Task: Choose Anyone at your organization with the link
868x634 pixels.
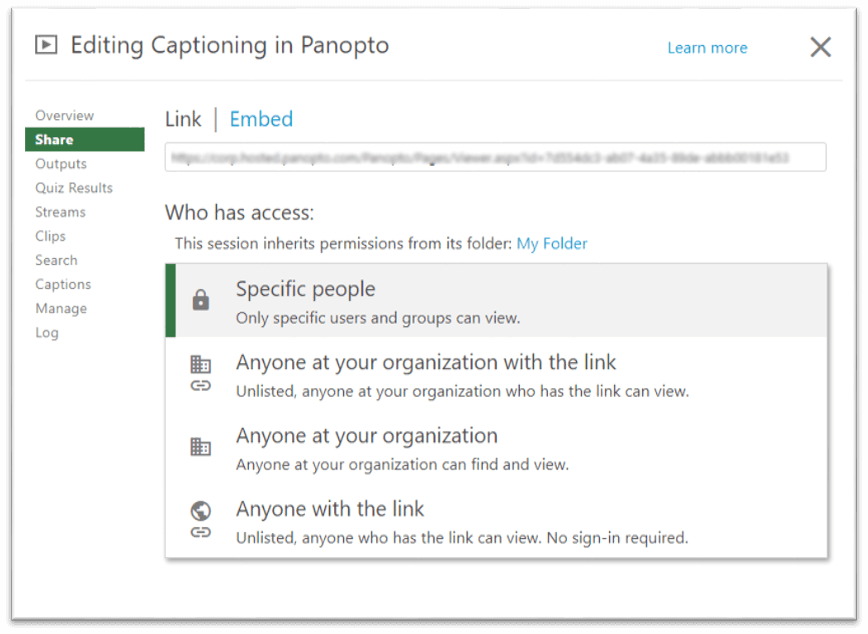Action: [426, 362]
